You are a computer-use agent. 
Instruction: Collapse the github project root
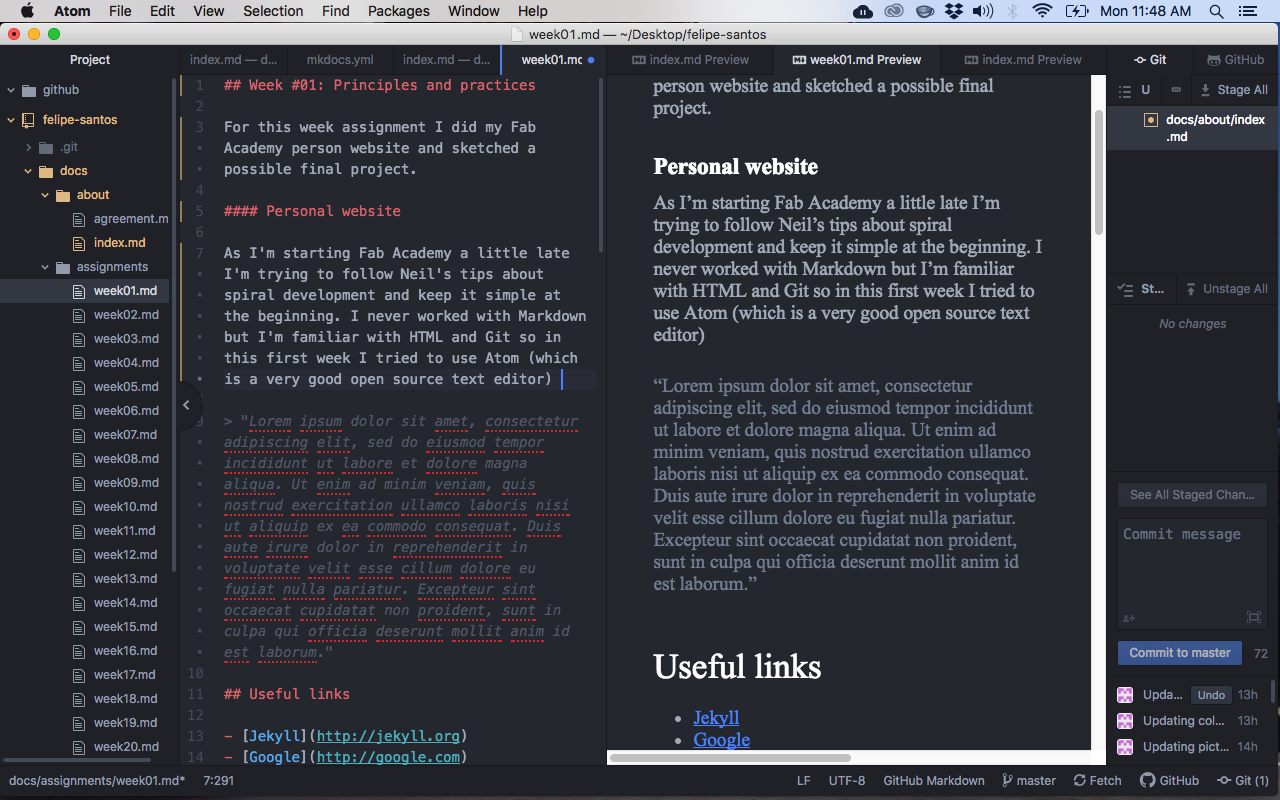[x=11, y=90]
